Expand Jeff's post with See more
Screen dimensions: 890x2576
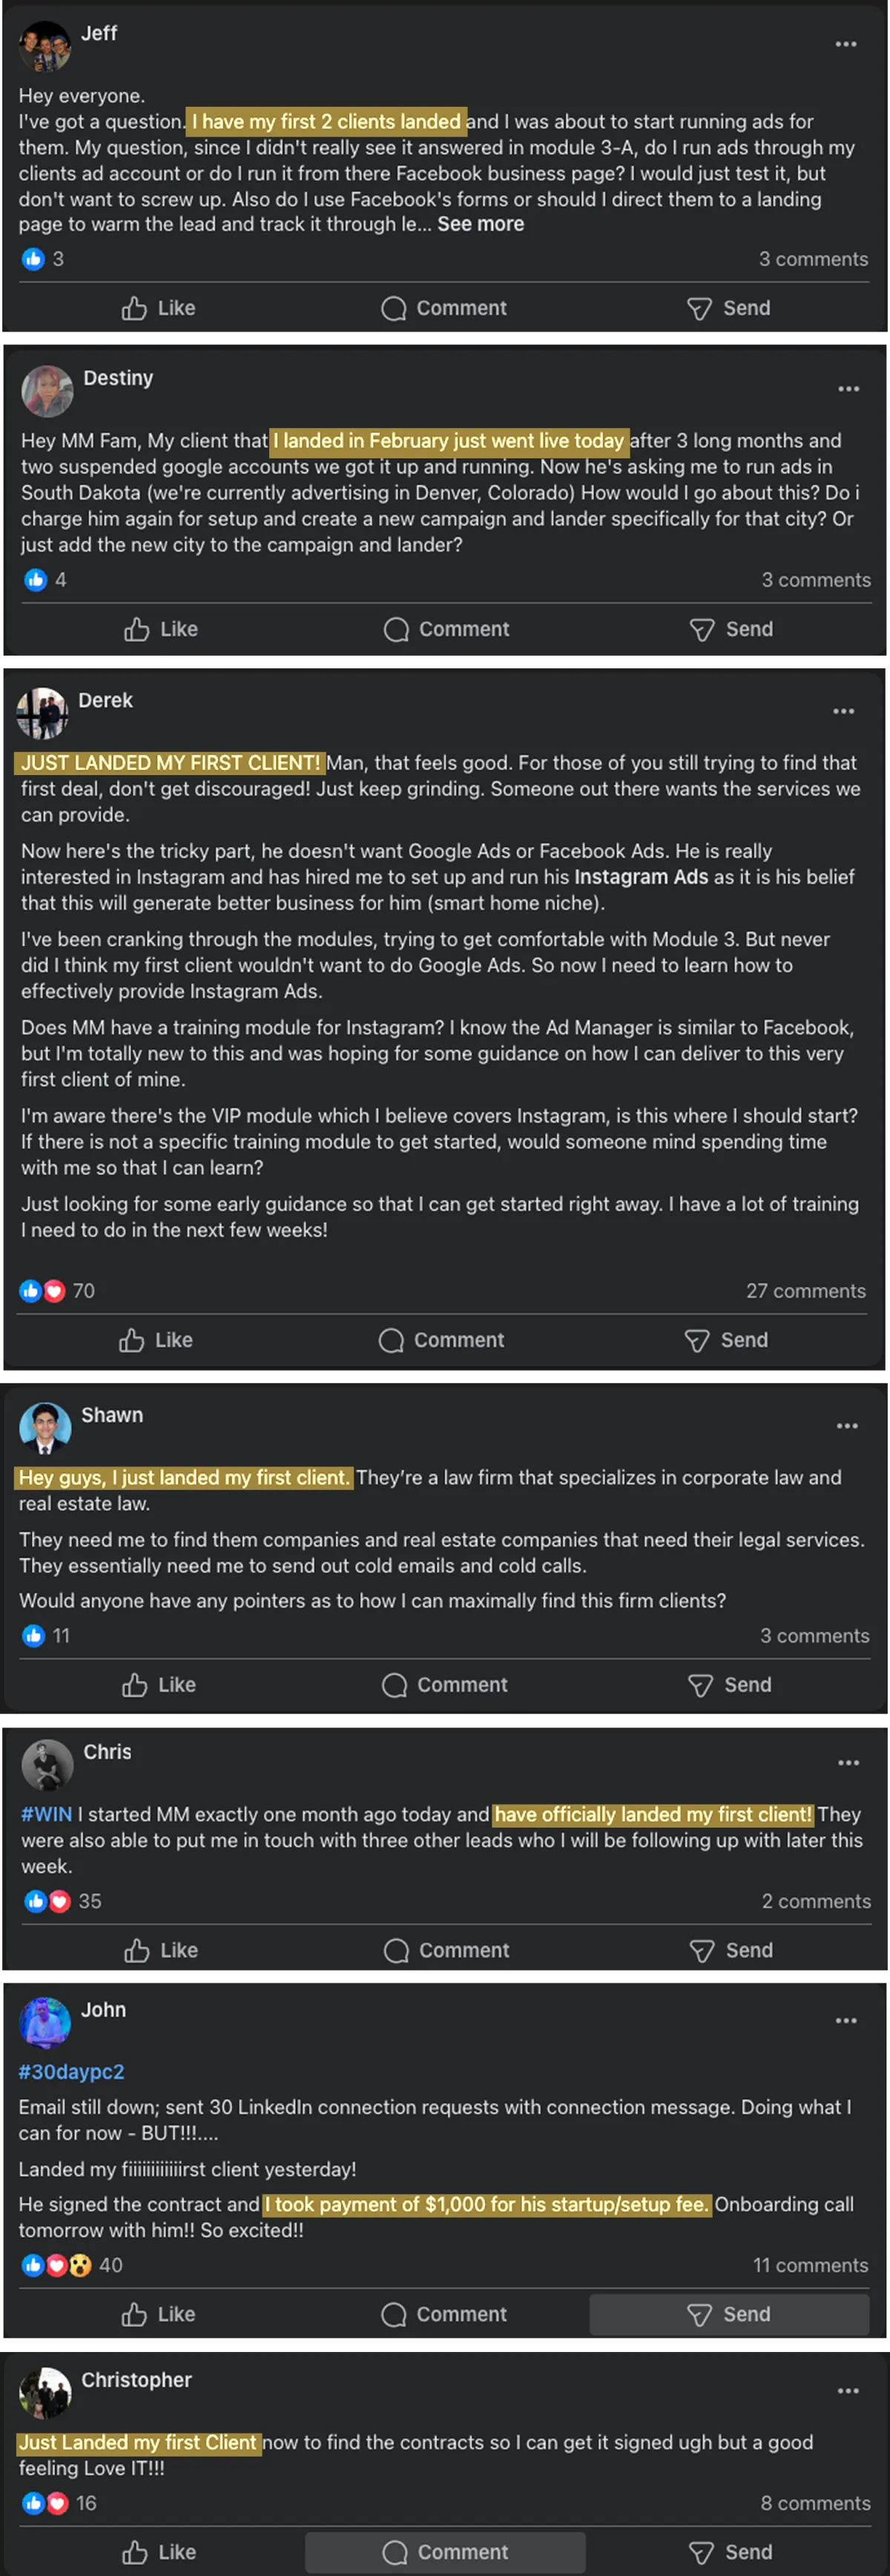coord(480,224)
